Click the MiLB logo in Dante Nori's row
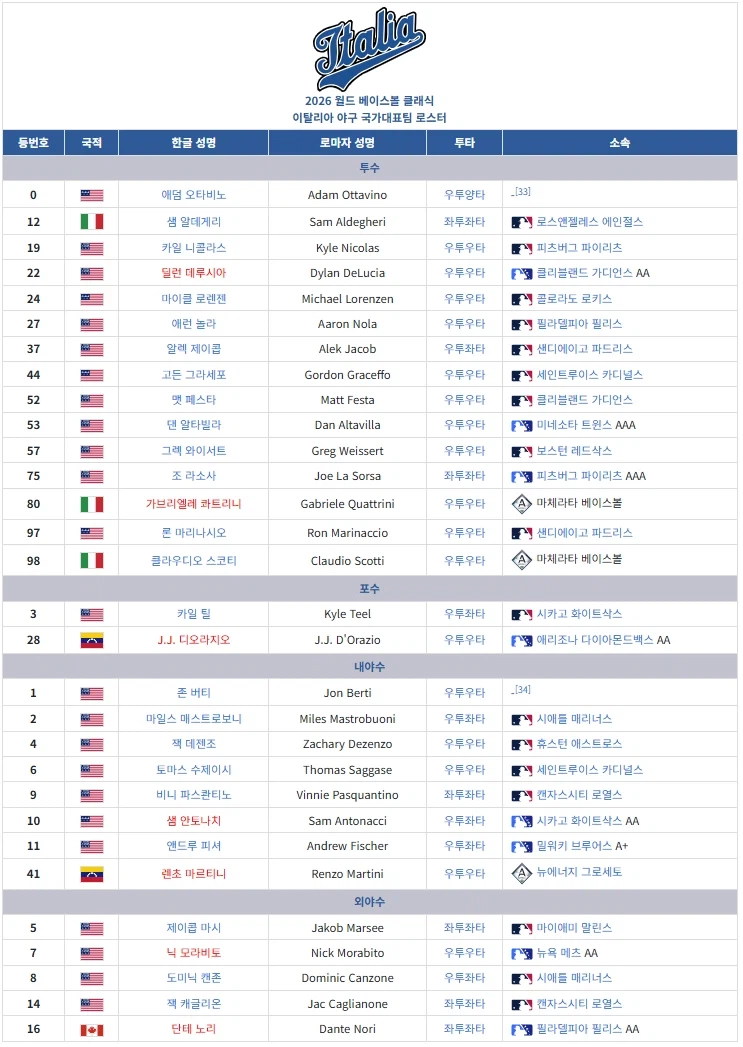The height and width of the screenshot is (1047, 743). 522,1030
